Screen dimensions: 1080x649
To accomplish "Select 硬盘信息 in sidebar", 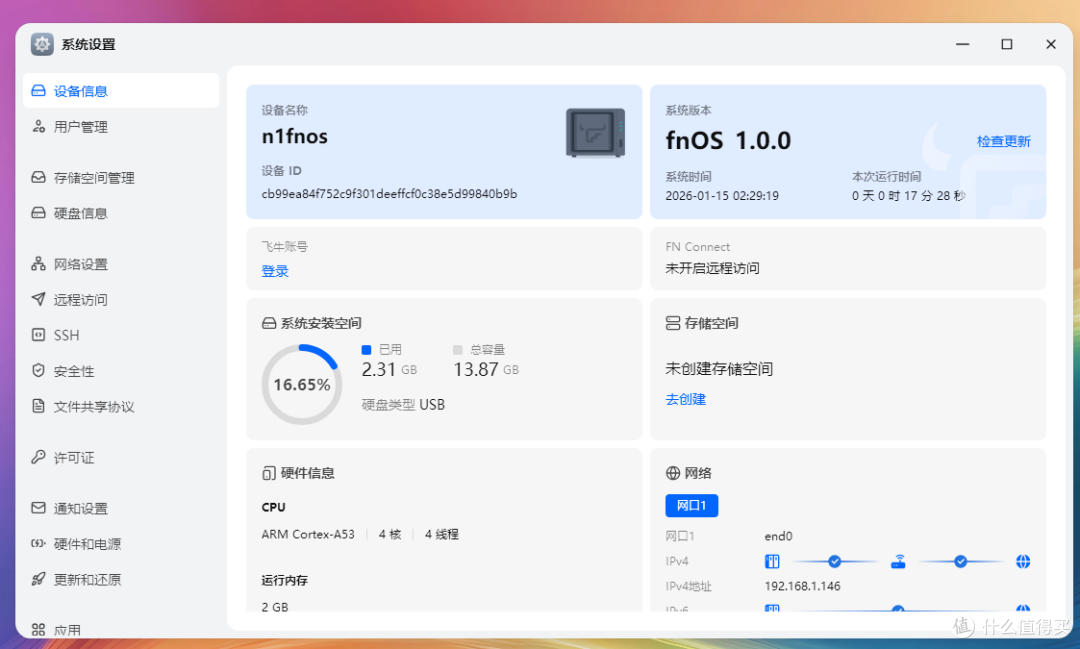I will coord(121,213).
